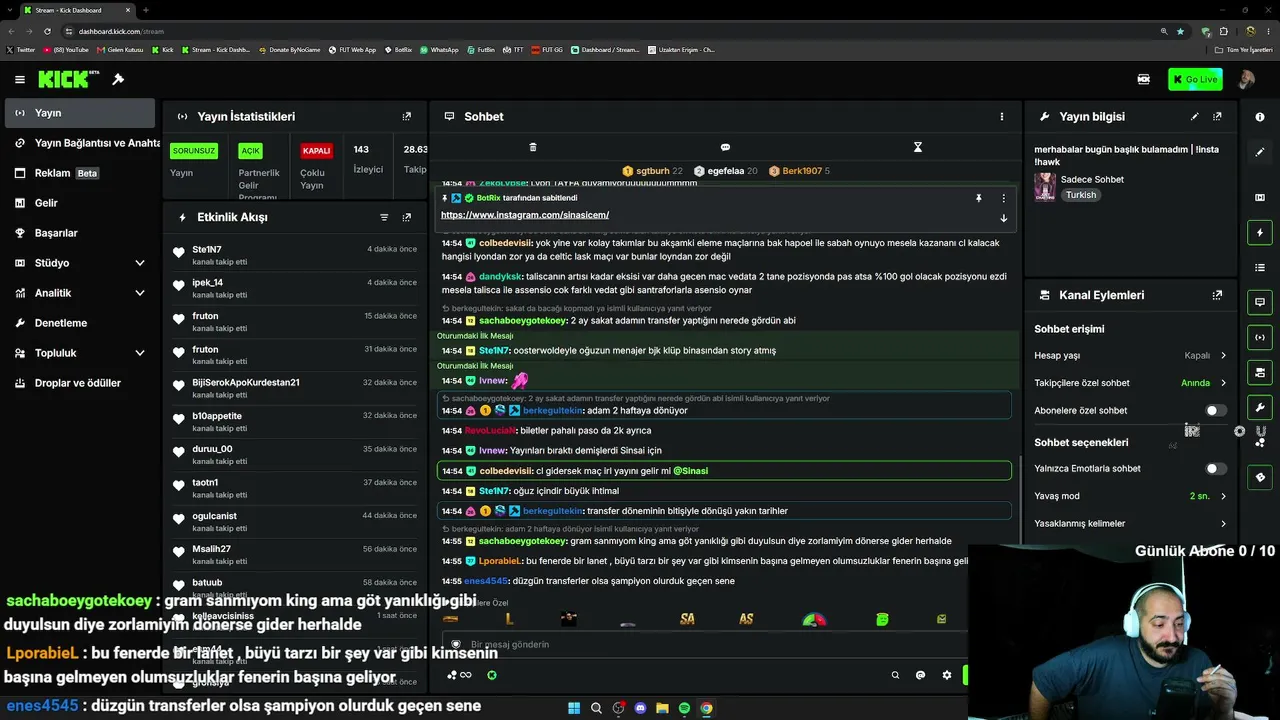
Task: Open Yayın in the sidebar
Action: coord(80,113)
